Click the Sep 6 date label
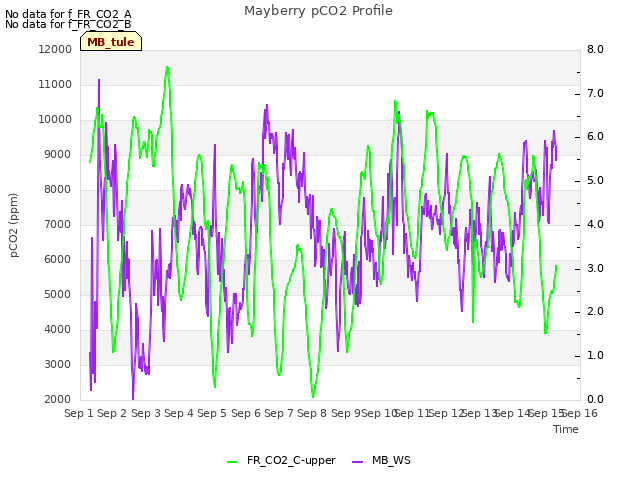This screenshot has height=480, width=640. click(x=246, y=413)
